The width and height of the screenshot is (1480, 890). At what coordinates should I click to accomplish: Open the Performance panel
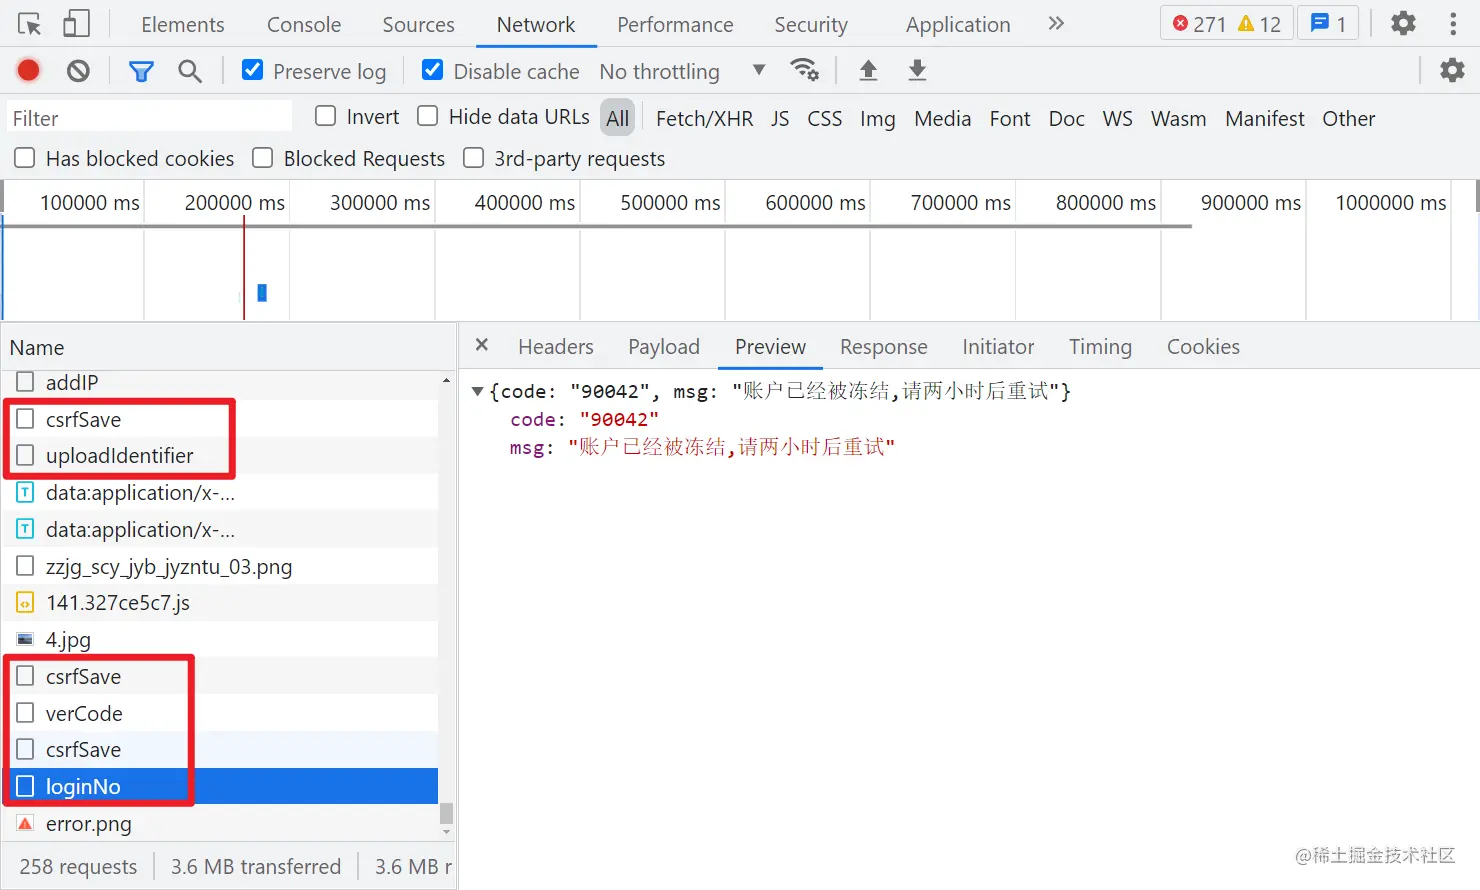[675, 24]
